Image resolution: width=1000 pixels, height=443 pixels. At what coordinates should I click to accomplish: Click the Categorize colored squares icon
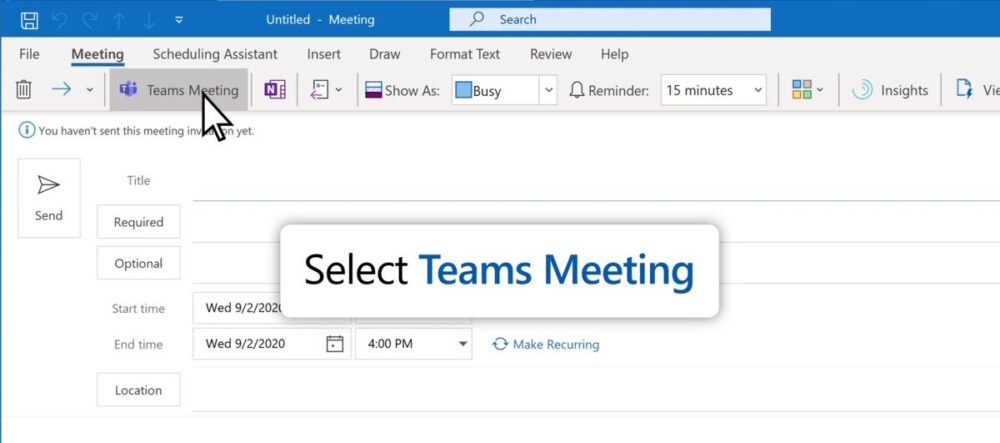[802, 90]
